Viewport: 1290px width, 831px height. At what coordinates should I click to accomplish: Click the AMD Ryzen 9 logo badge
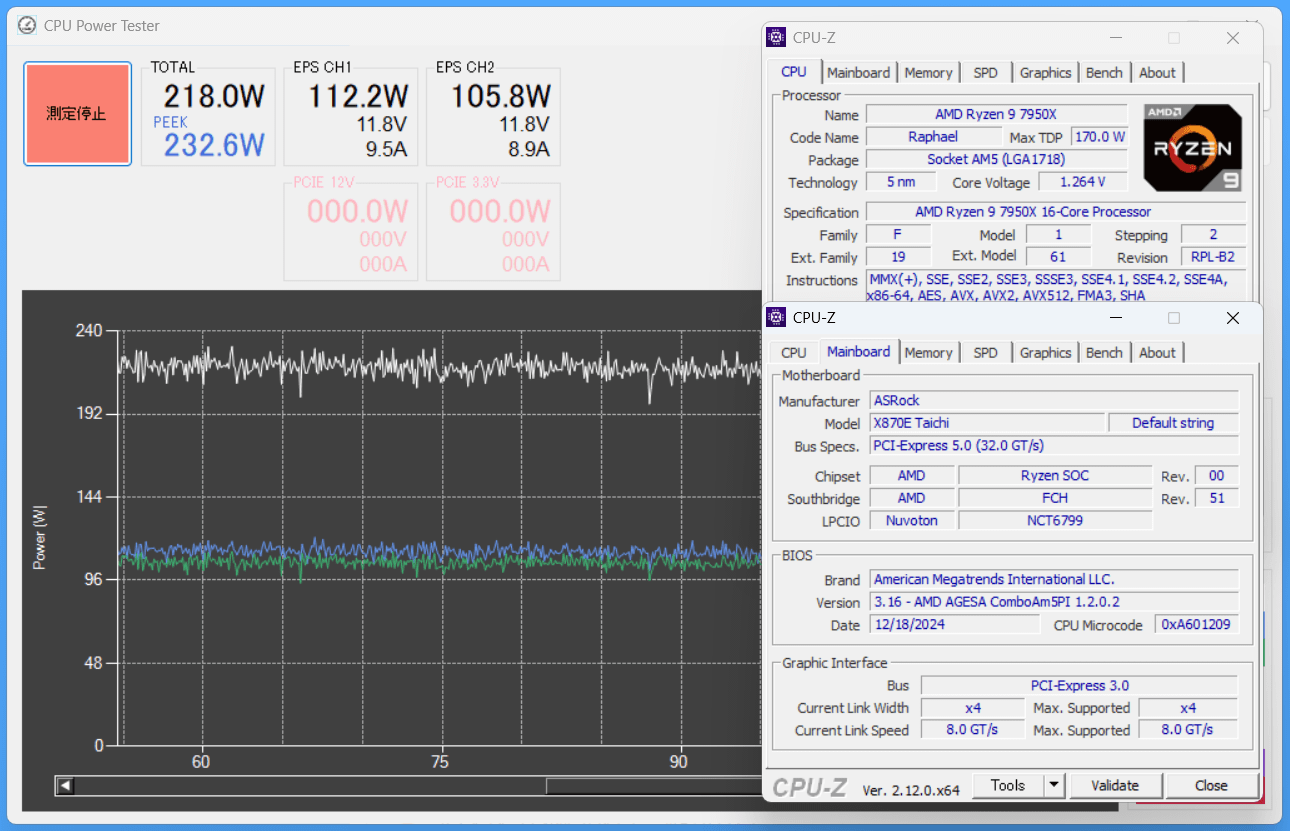pyautogui.click(x=1193, y=149)
